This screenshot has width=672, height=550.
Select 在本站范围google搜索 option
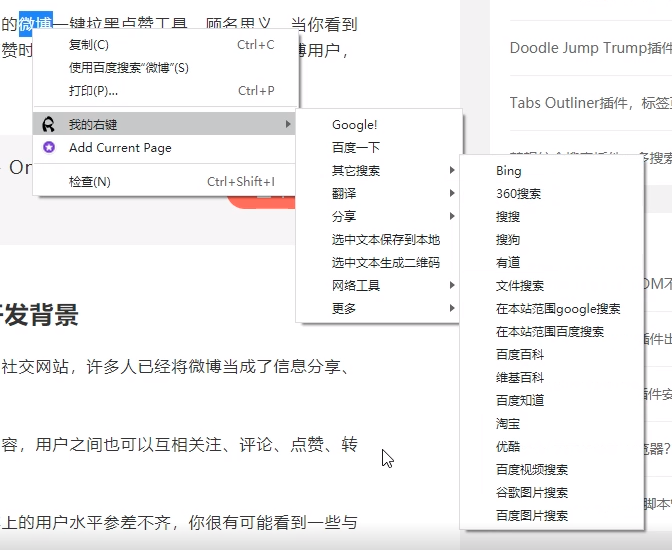tap(558, 309)
